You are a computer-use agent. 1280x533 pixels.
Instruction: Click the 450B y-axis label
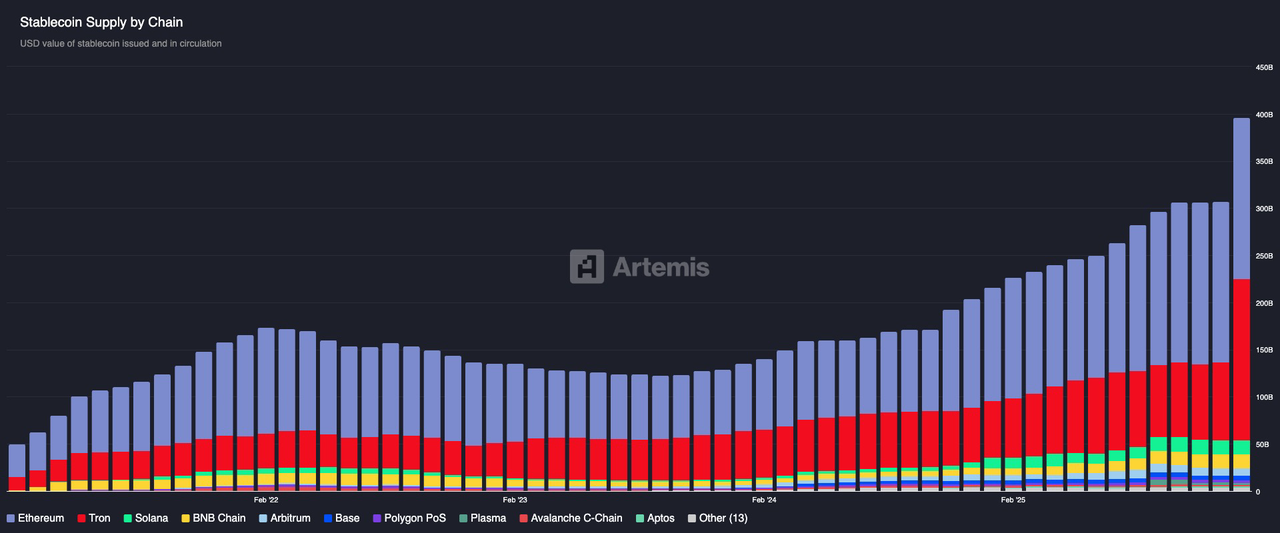coord(1264,67)
